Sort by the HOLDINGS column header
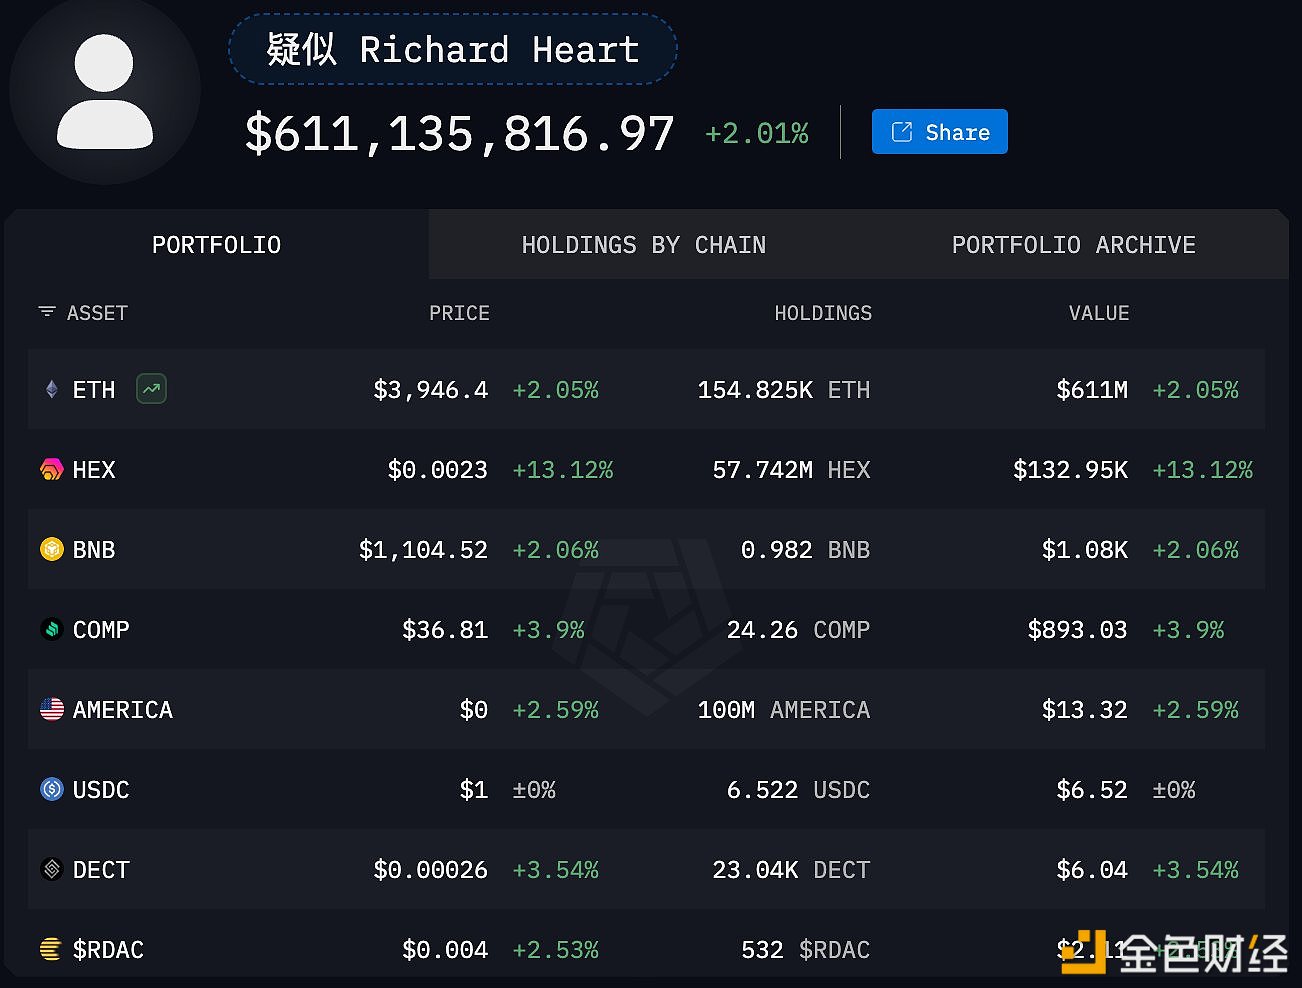1302x988 pixels. [x=822, y=313]
